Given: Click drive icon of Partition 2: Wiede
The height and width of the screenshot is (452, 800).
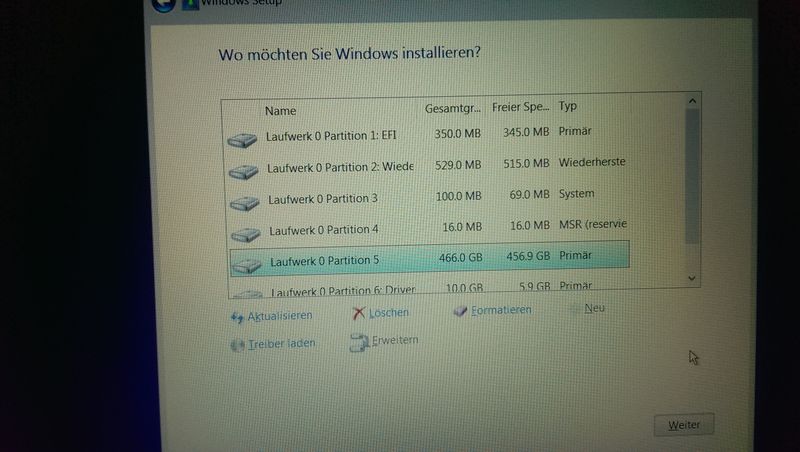Looking at the screenshot, I should tap(243, 172).
